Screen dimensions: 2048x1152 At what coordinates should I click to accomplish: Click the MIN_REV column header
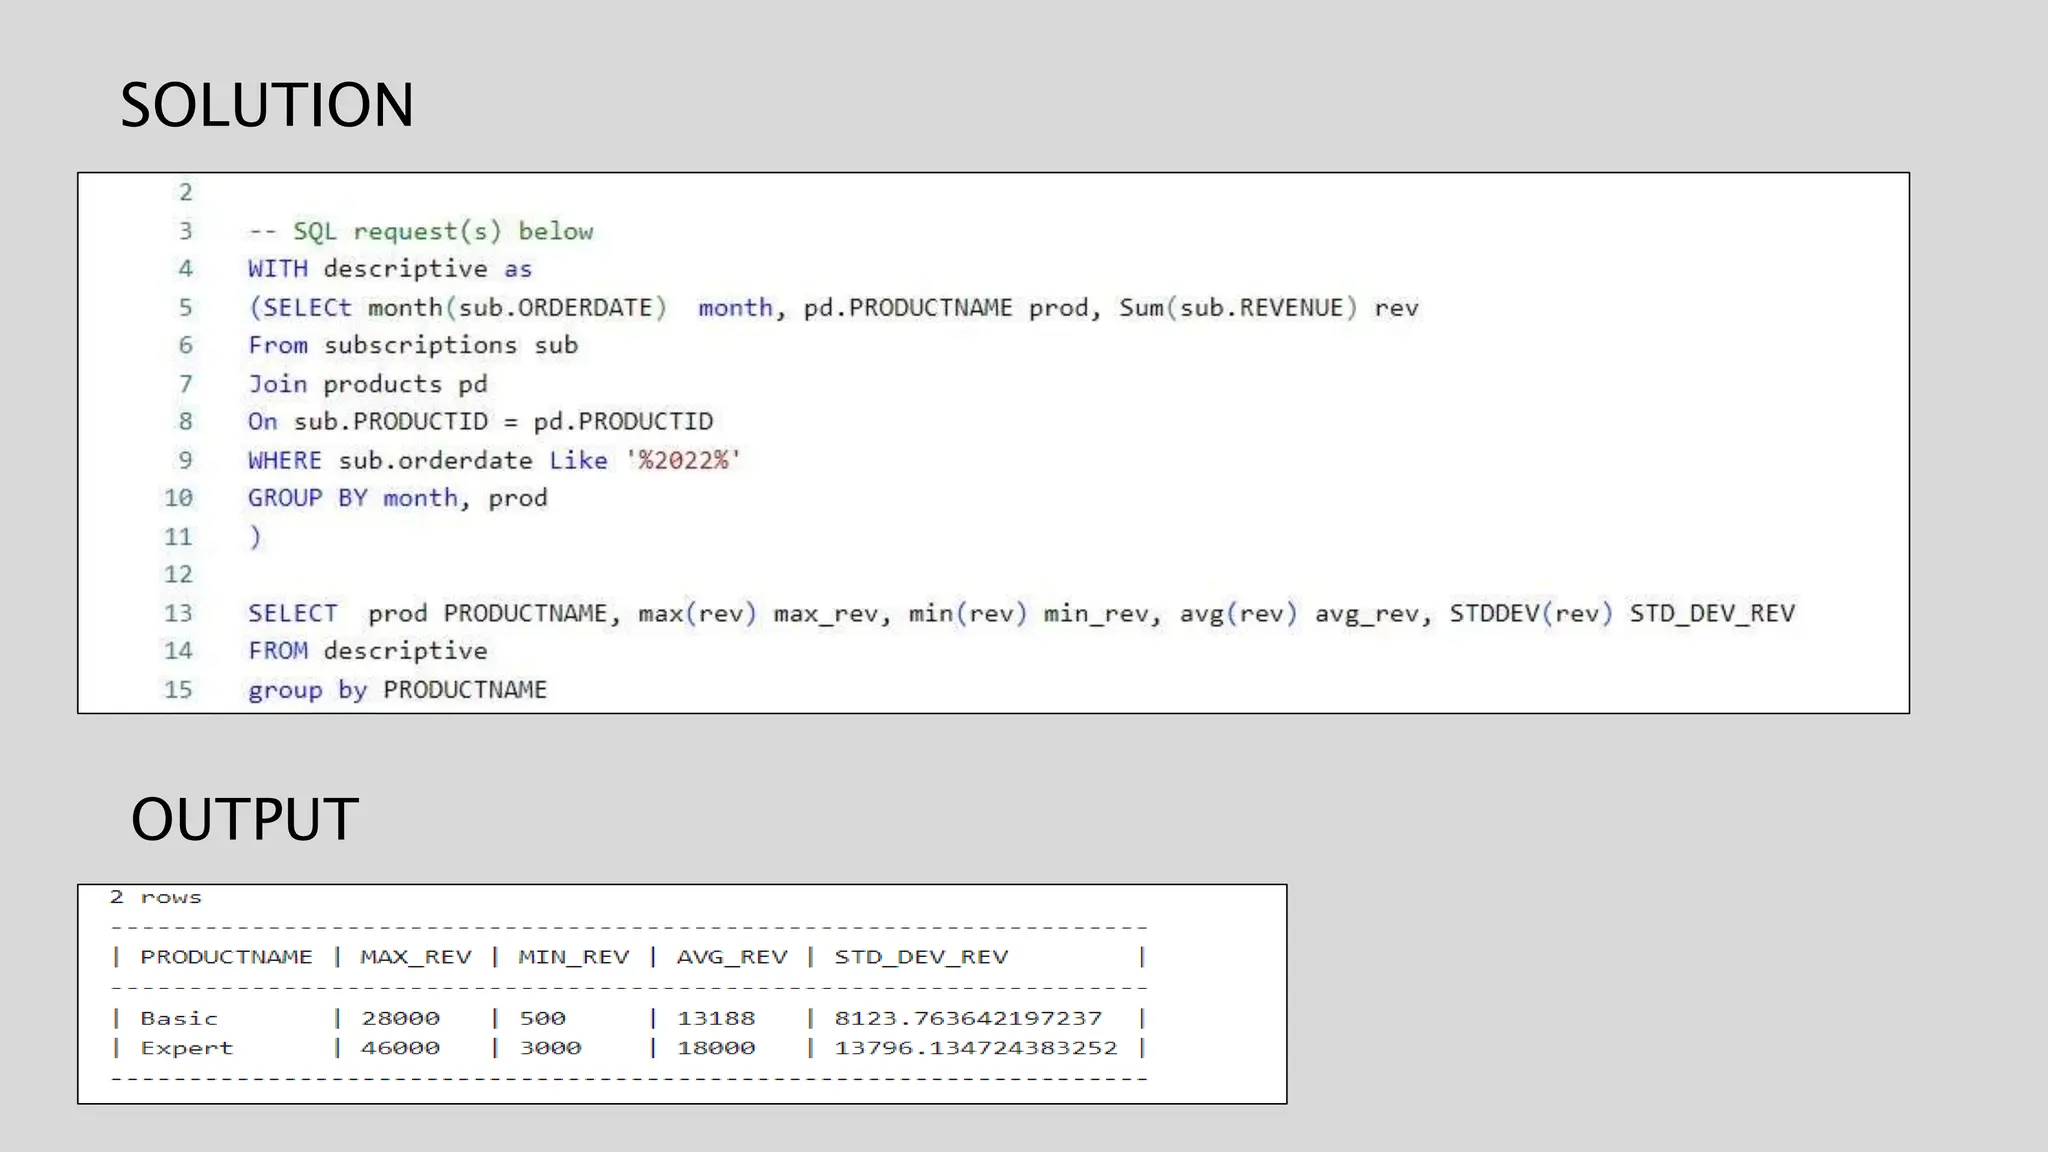coord(574,957)
